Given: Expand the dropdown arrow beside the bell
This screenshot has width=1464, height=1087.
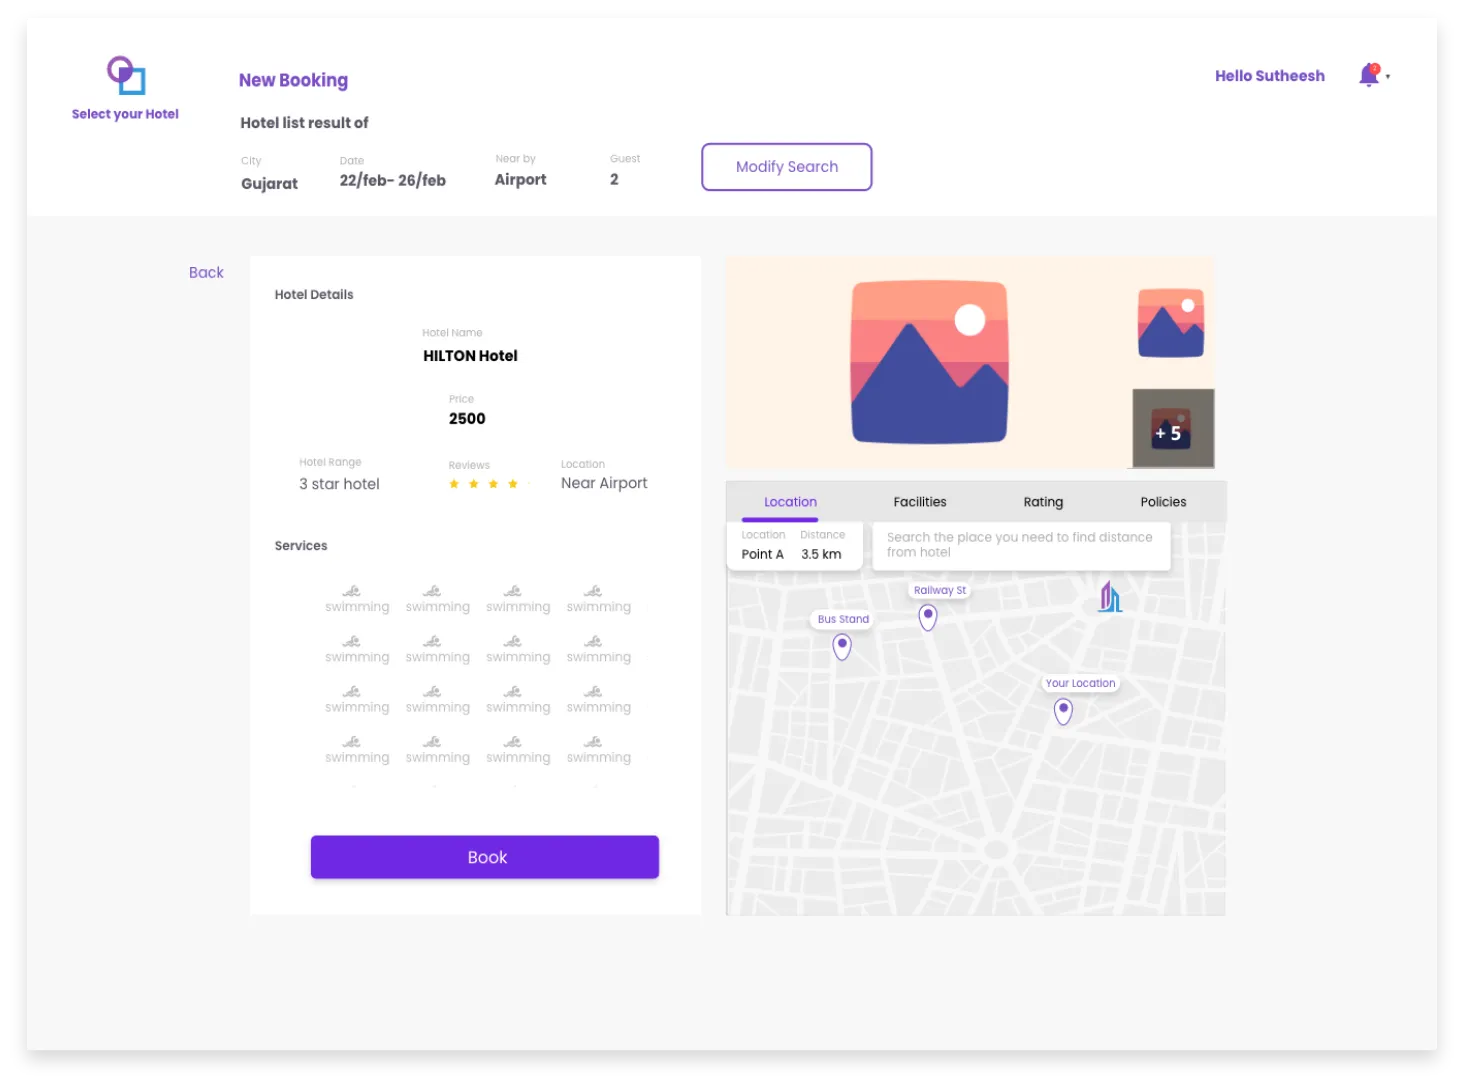Looking at the screenshot, I should tap(1388, 76).
